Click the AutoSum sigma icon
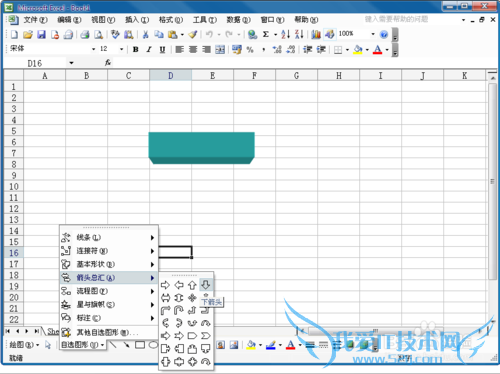Screen dimensions: 500x374 266,34
